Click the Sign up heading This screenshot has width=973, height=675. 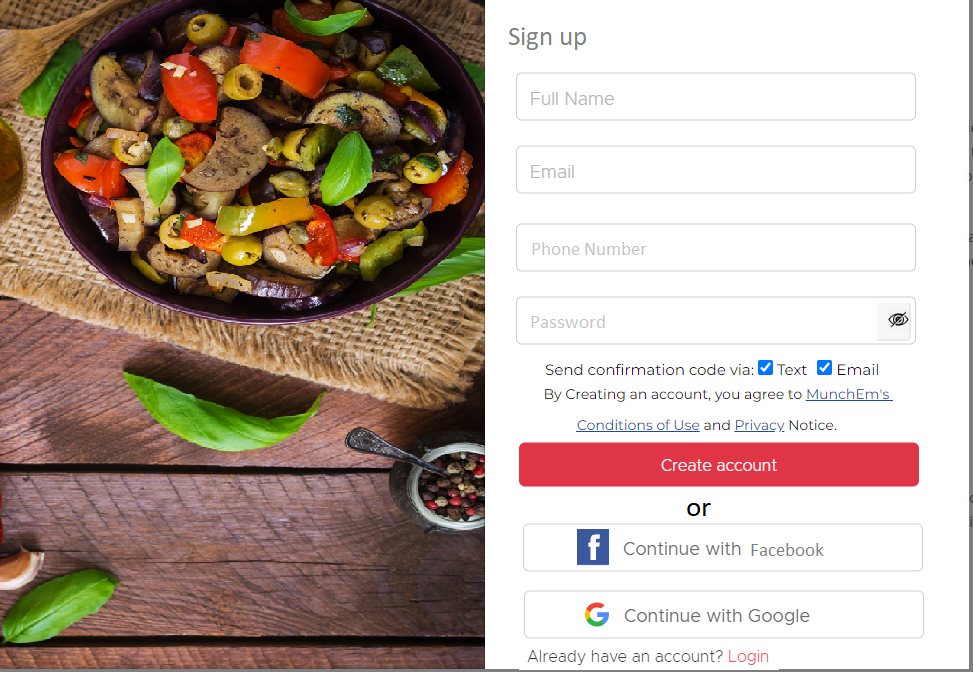click(x=547, y=37)
